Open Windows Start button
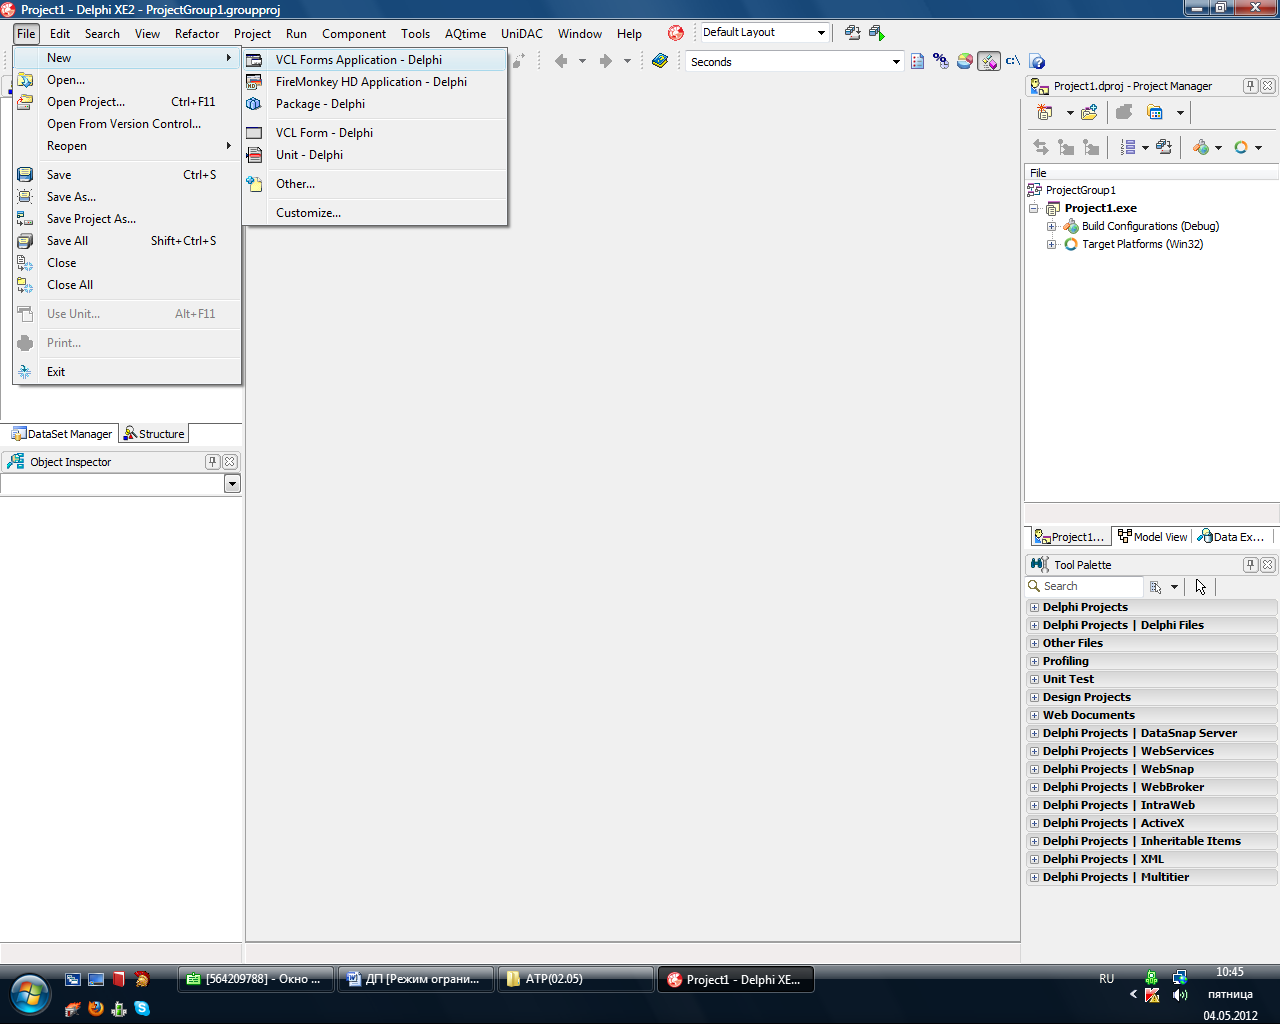 click(x=30, y=995)
